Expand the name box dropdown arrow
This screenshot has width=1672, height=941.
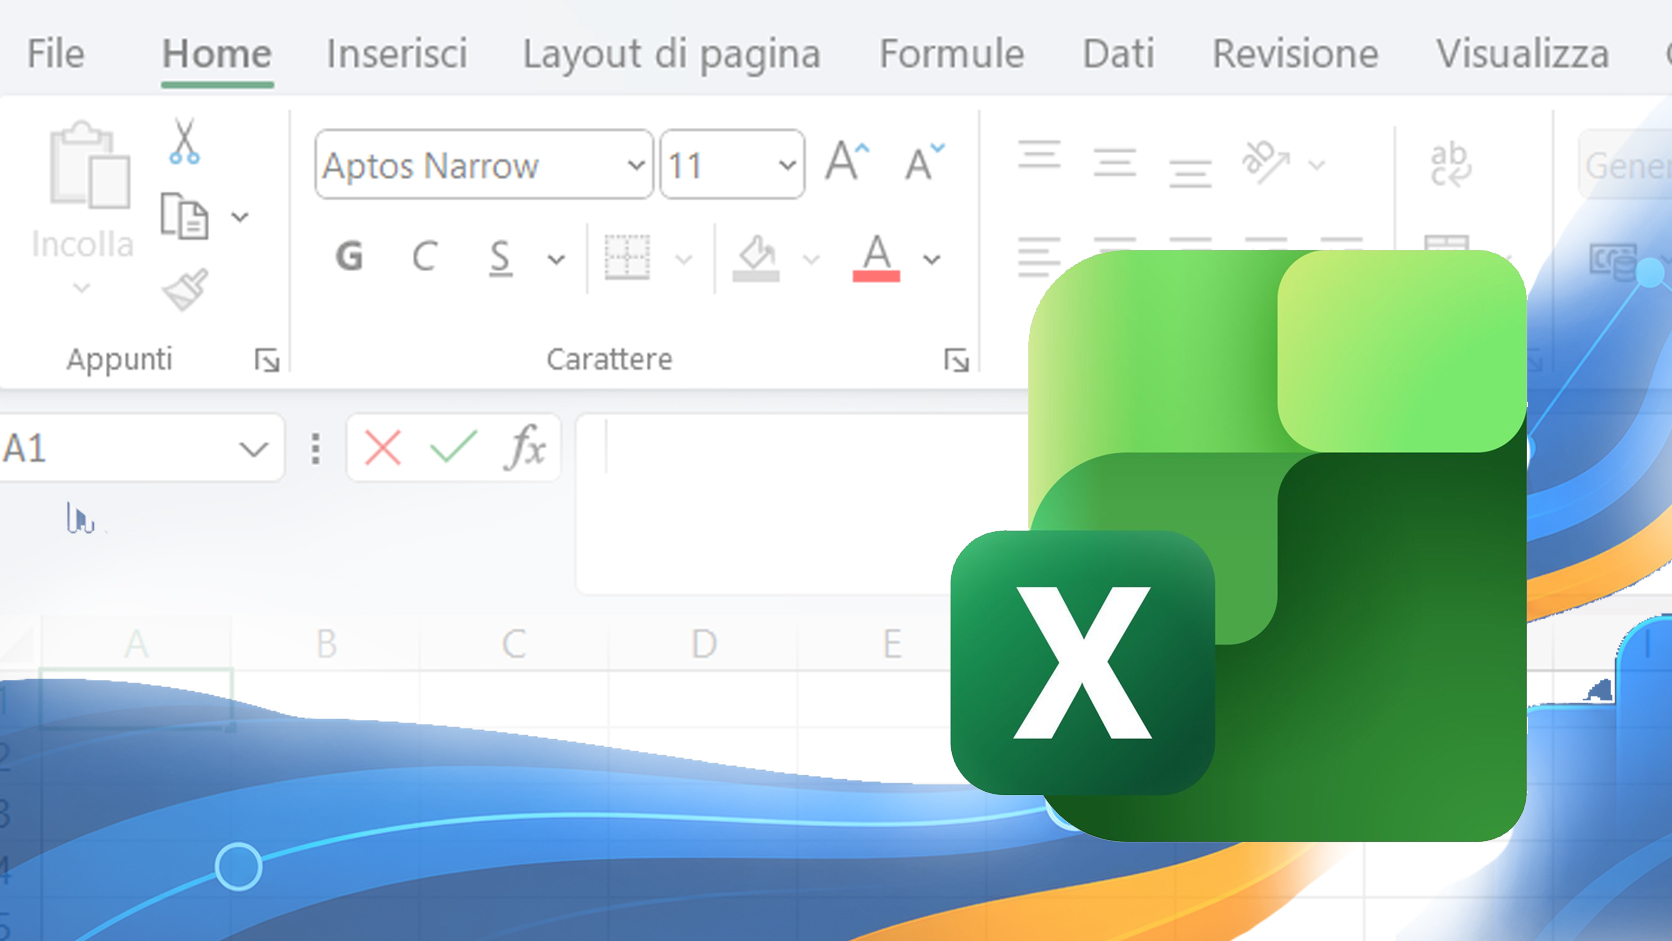click(x=254, y=450)
